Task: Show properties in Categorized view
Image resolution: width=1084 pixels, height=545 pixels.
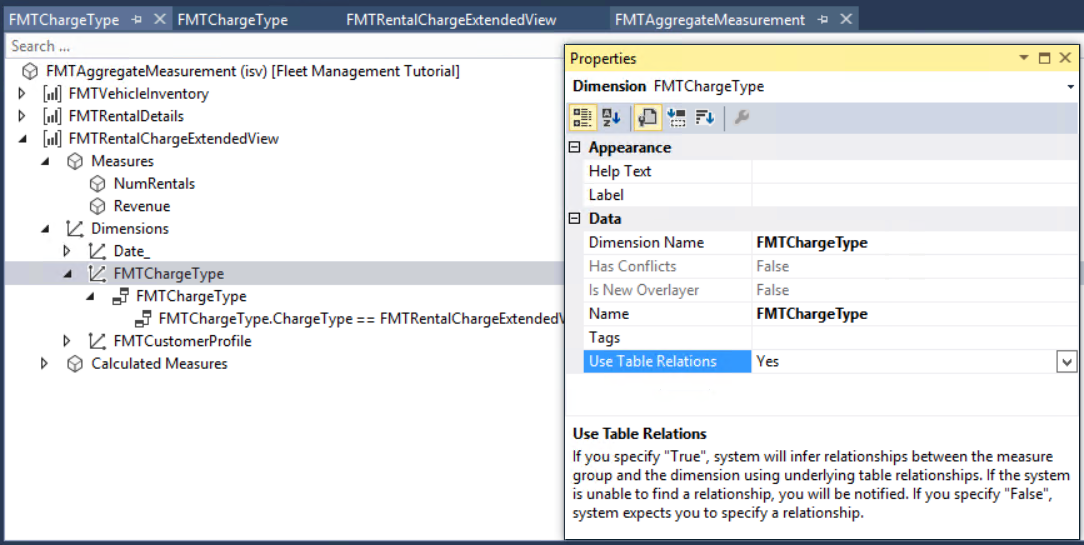Action: tap(582, 118)
